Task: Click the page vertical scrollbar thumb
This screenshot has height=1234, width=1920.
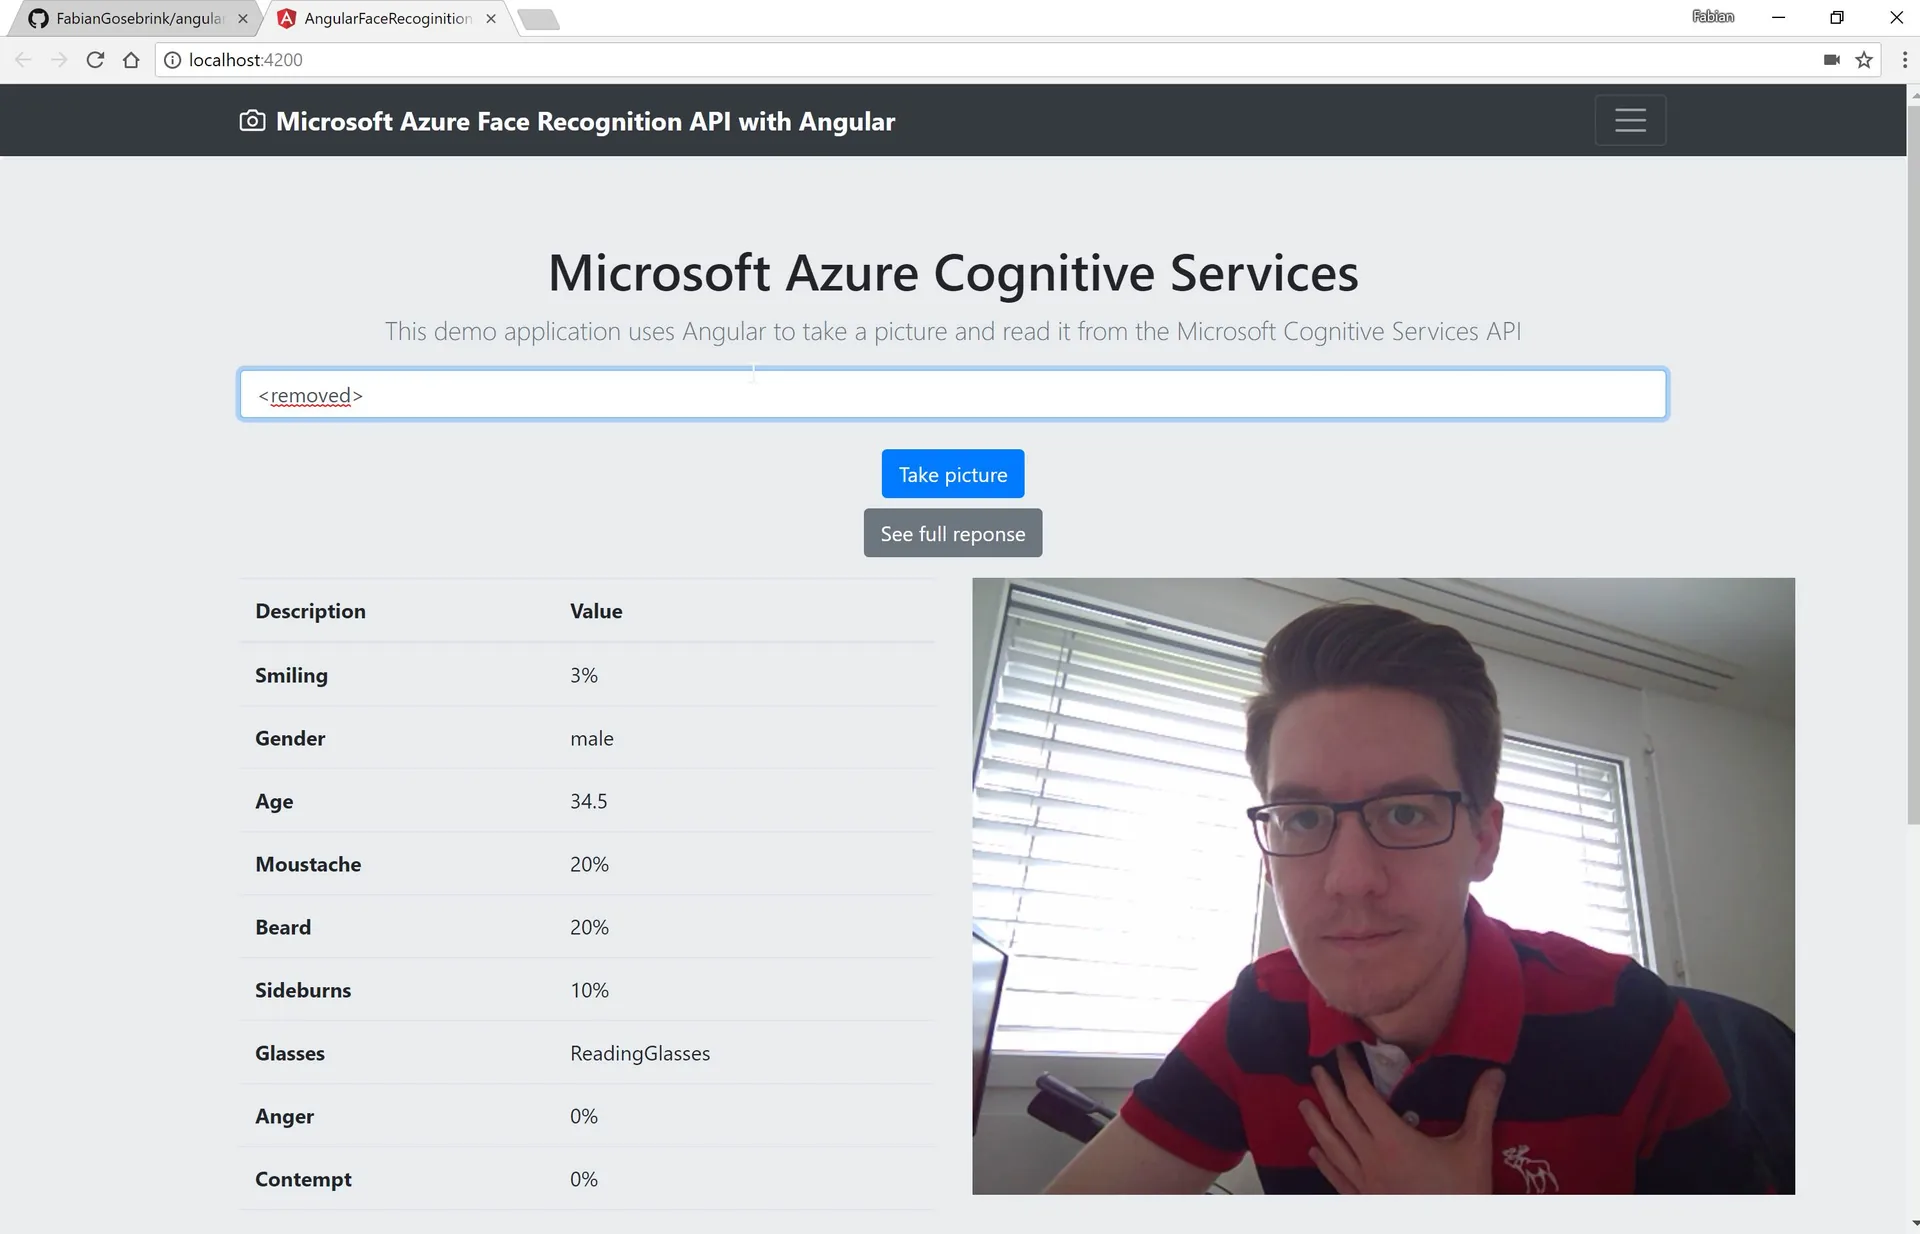Action: [1913, 465]
